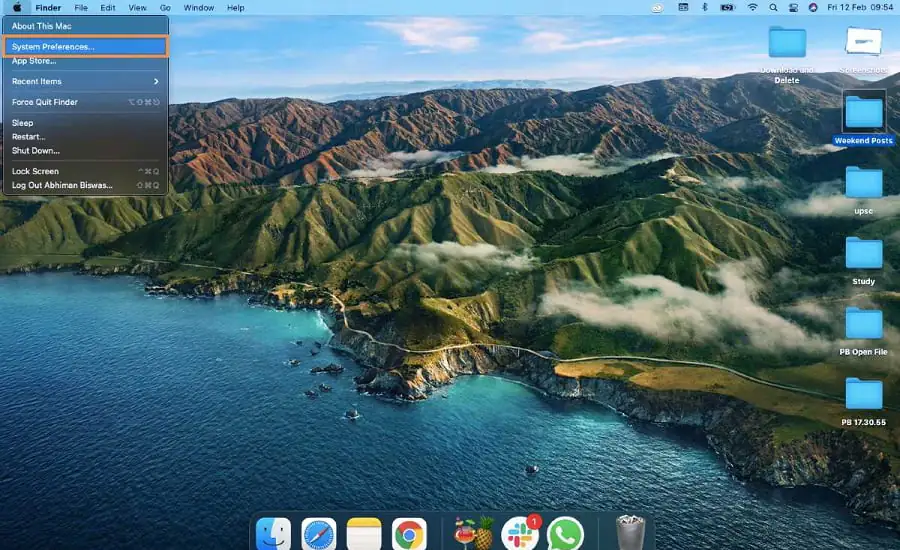Open the View menu in menu bar

[x=137, y=8]
